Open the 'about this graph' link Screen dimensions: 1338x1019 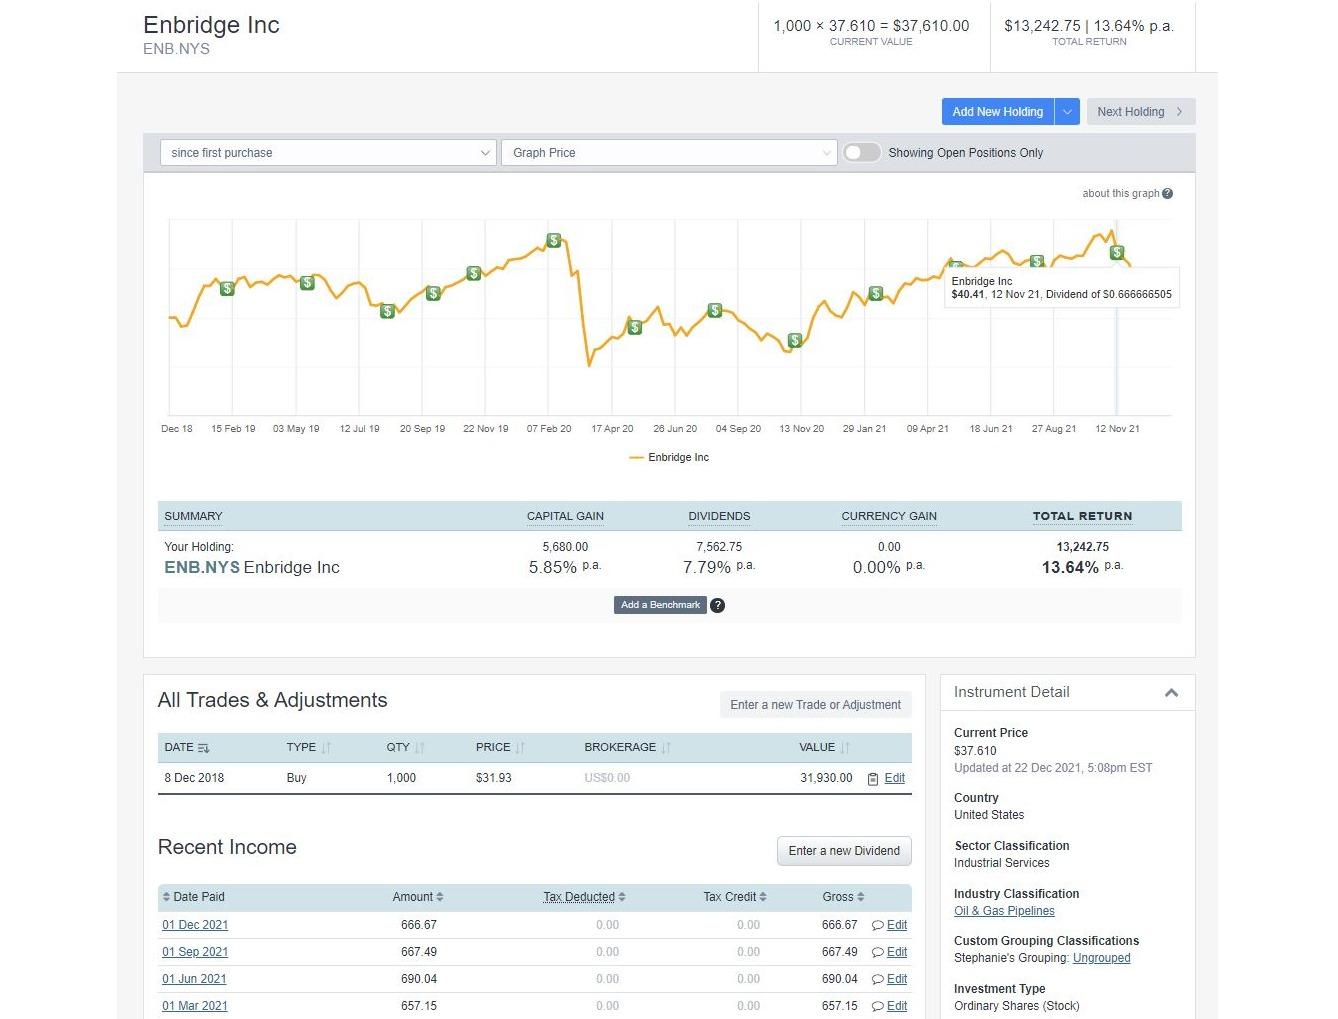tap(1121, 194)
